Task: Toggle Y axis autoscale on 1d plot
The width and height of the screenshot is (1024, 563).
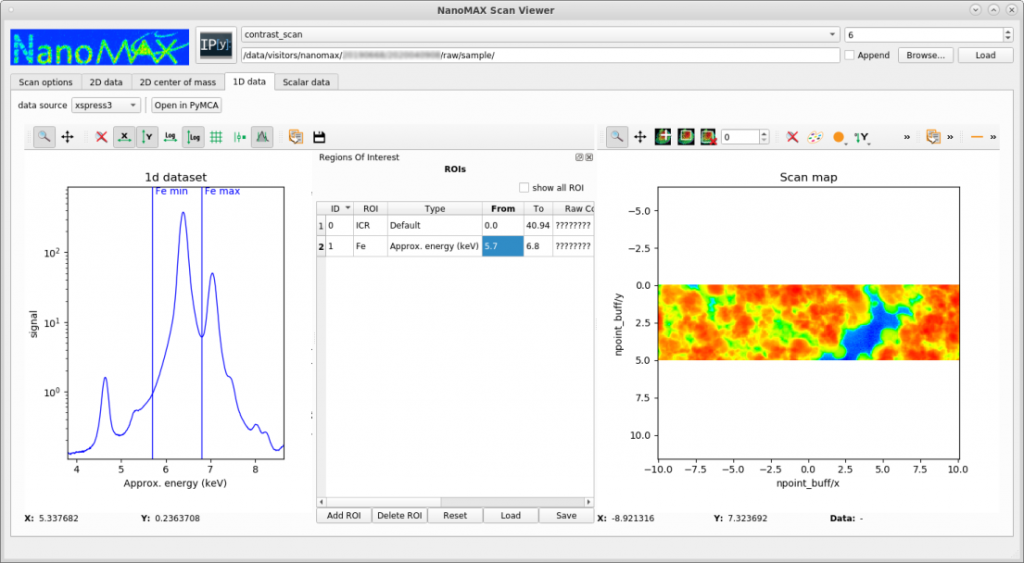Action: (x=147, y=137)
